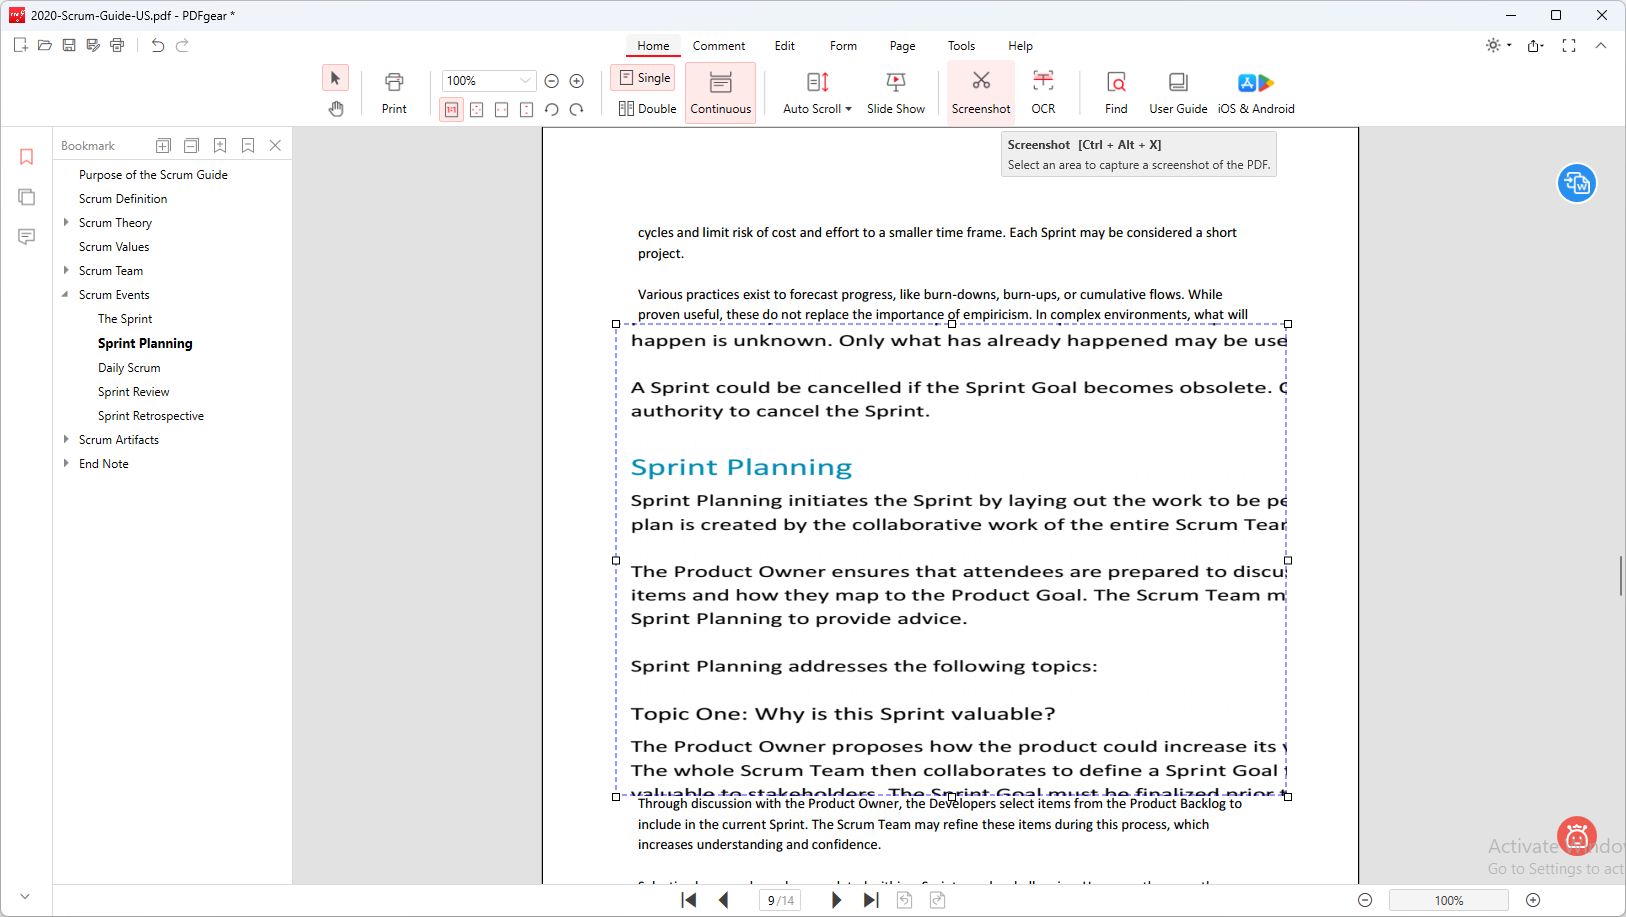The image size is (1626, 917).
Task: Toggle Continuous scrolling mode
Action: [720, 91]
